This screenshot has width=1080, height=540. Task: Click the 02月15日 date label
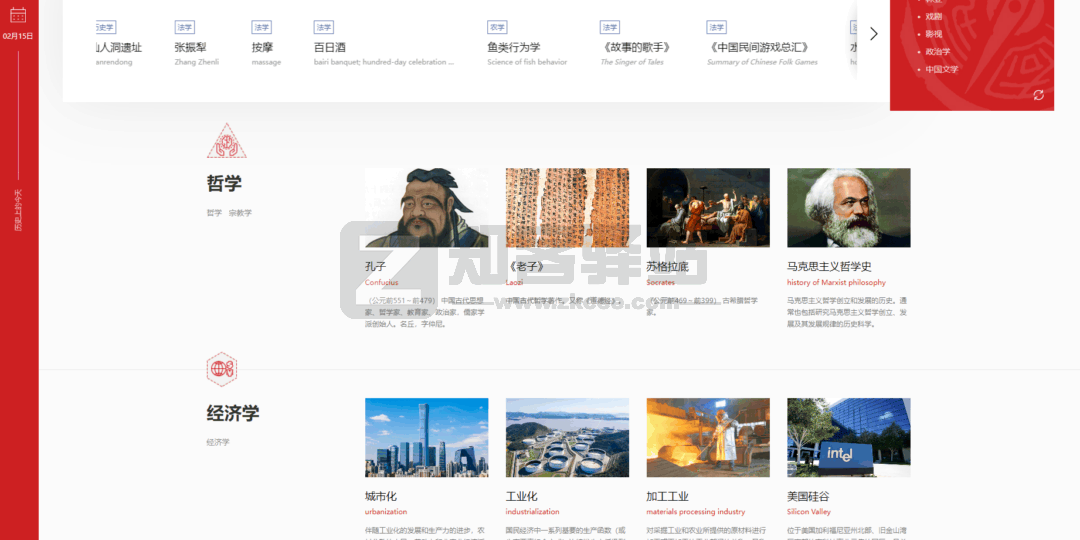pyautogui.click(x=18, y=36)
